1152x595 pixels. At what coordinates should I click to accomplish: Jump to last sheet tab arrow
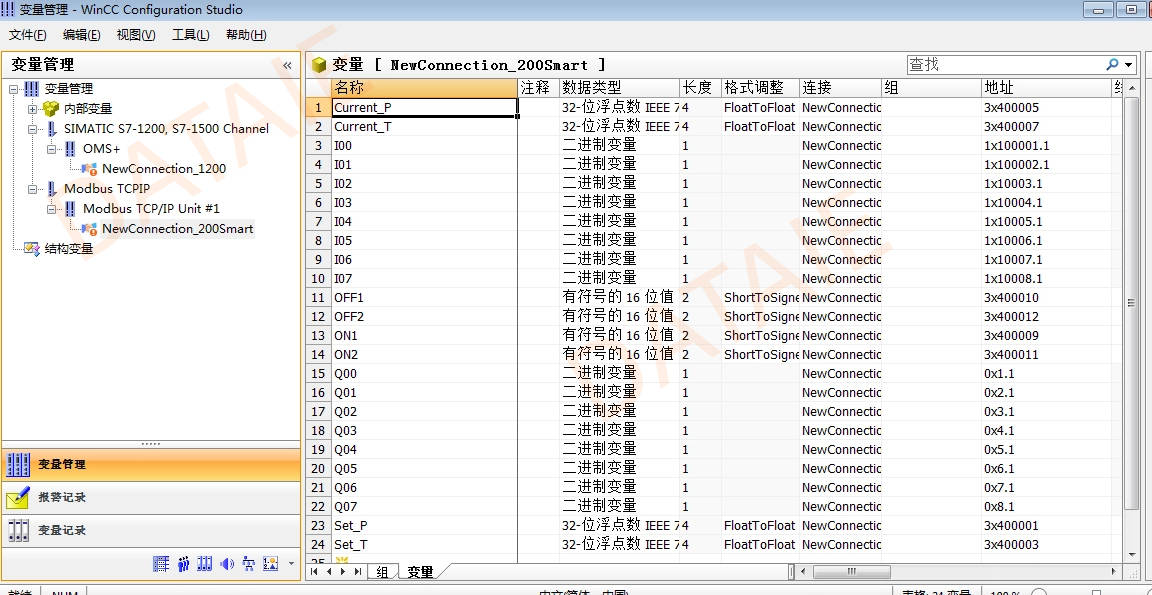(x=357, y=571)
